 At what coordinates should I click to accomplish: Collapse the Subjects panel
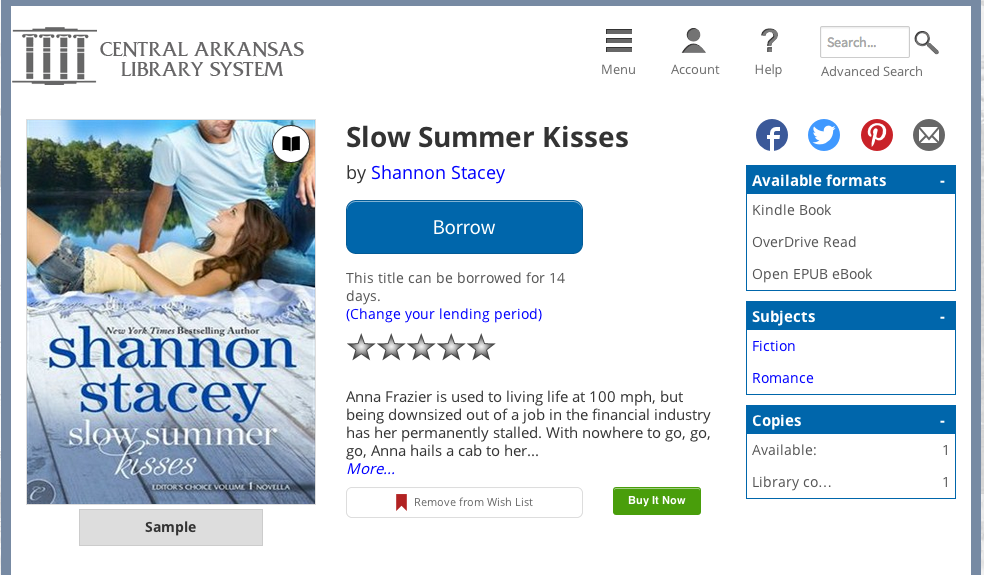[942, 317]
